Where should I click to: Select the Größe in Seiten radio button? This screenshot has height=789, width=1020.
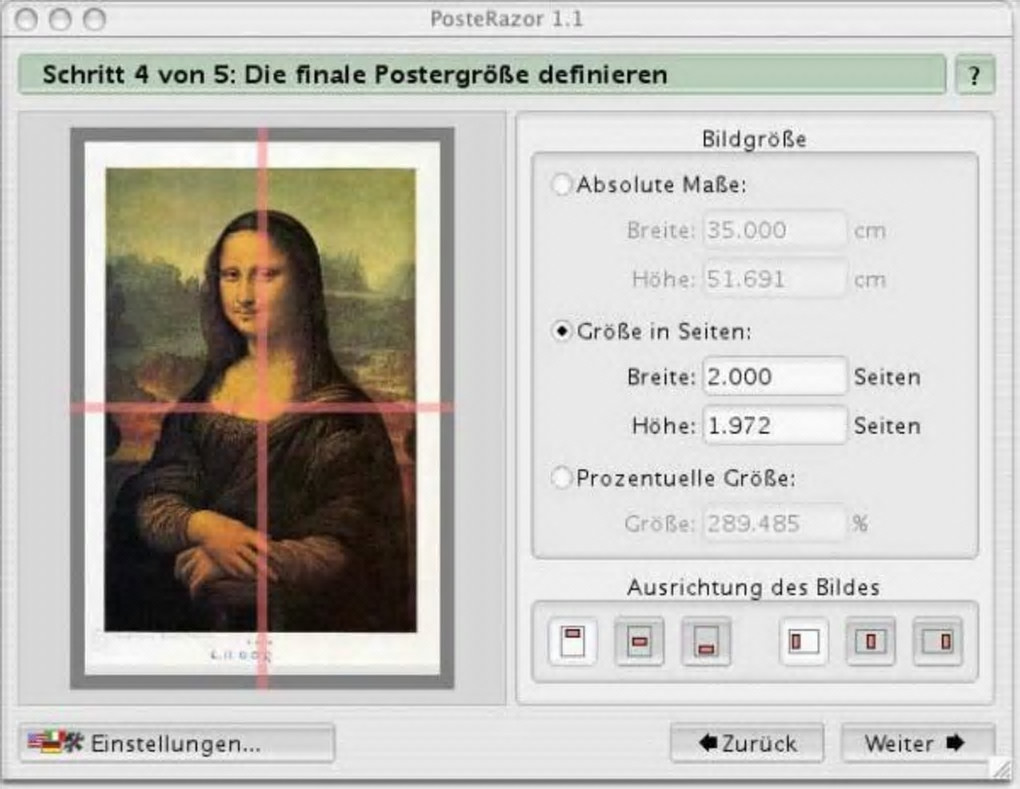point(561,331)
